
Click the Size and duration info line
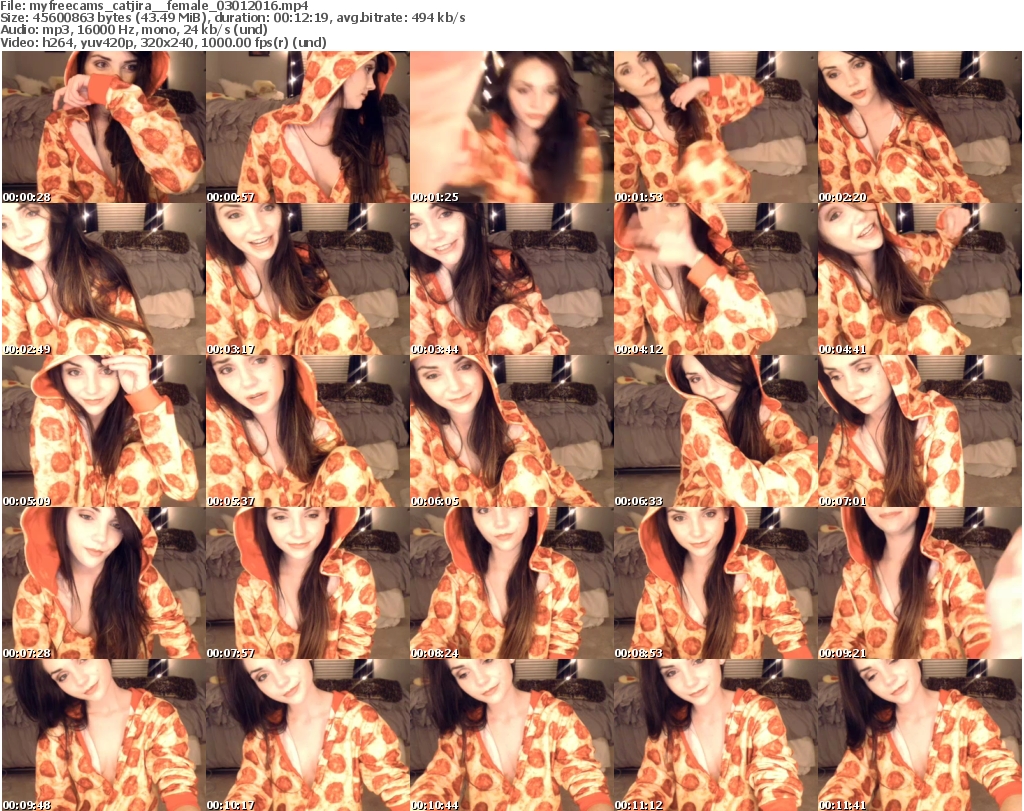tap(232, 18)
